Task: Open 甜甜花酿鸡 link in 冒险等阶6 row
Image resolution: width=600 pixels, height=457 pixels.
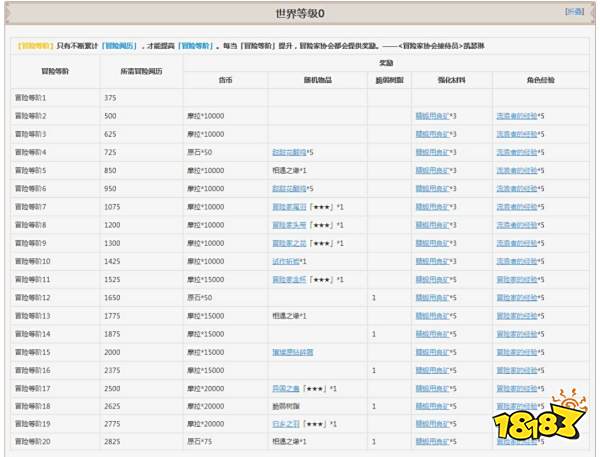Action: (x=291, y=188)
